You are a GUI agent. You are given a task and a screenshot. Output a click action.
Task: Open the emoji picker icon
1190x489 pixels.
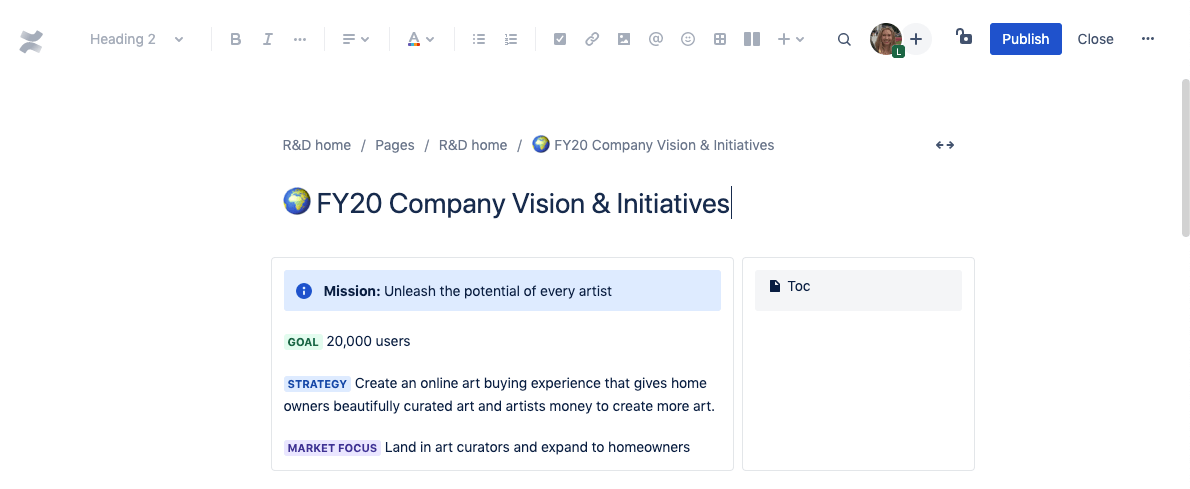coord(688,39)
